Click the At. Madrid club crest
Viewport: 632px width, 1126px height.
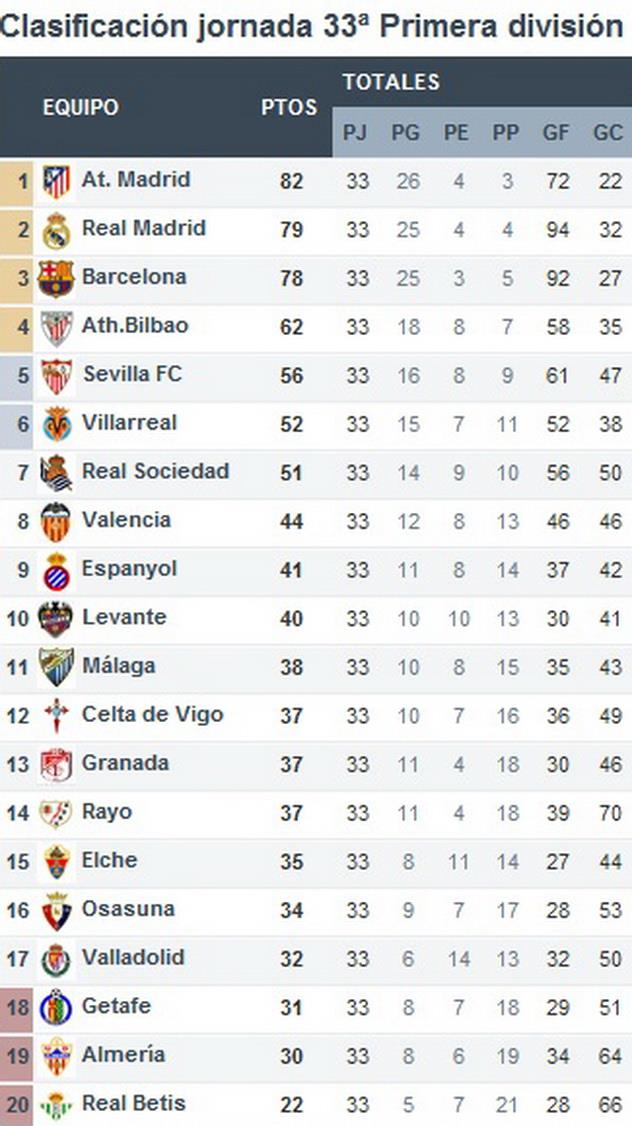(56, 181)
